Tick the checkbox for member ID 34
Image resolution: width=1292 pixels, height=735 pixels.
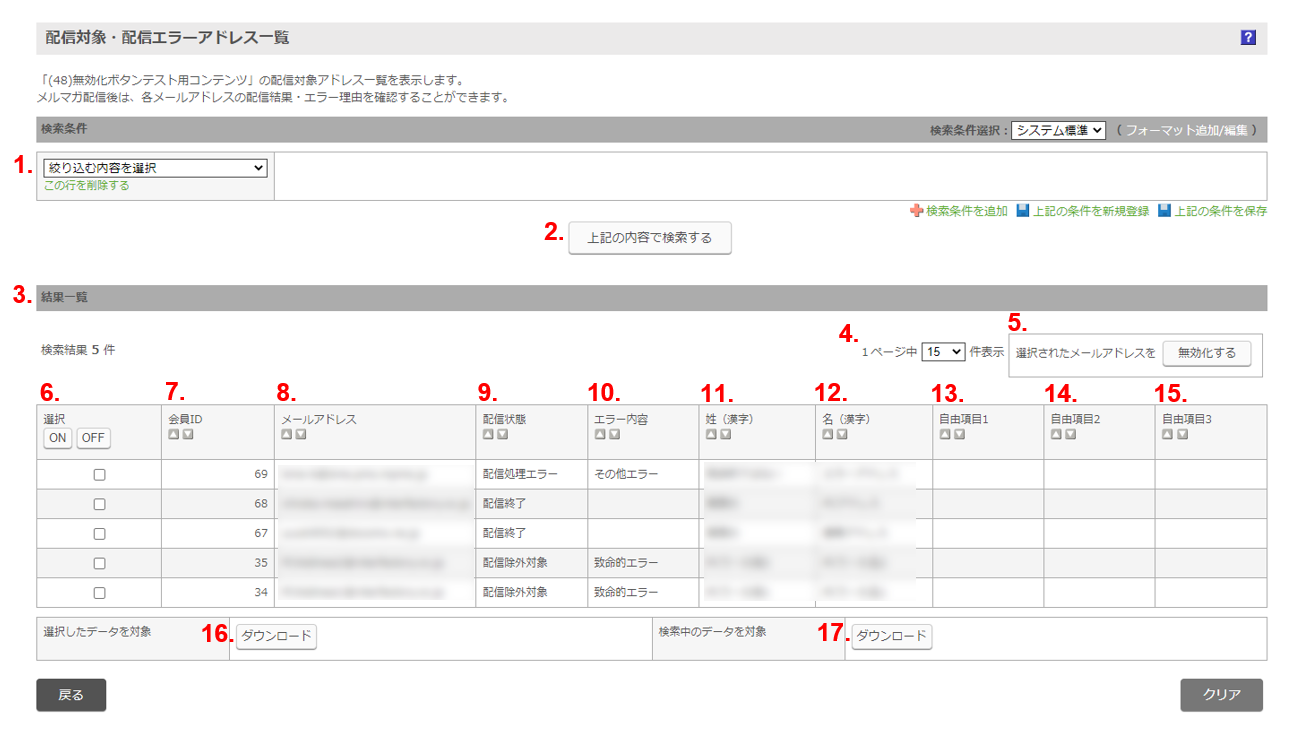99,592
